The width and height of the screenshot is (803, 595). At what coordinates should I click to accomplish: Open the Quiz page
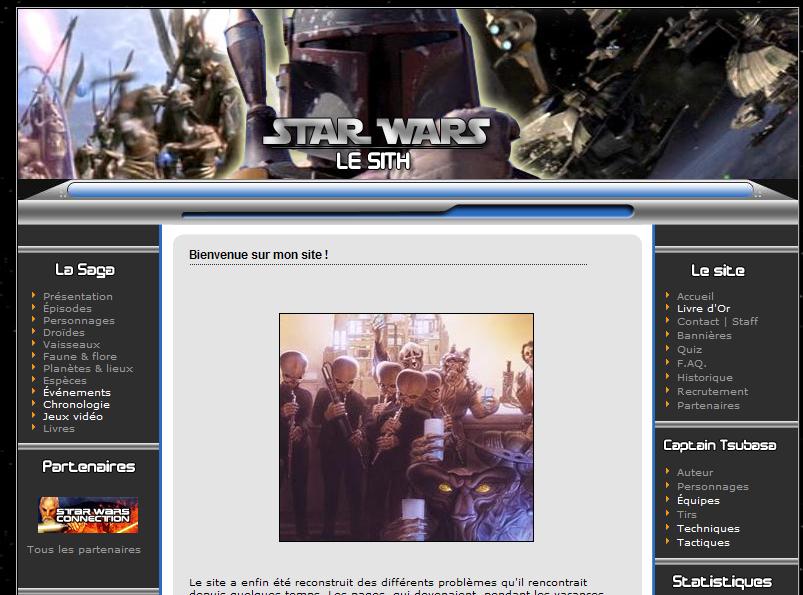689,350
